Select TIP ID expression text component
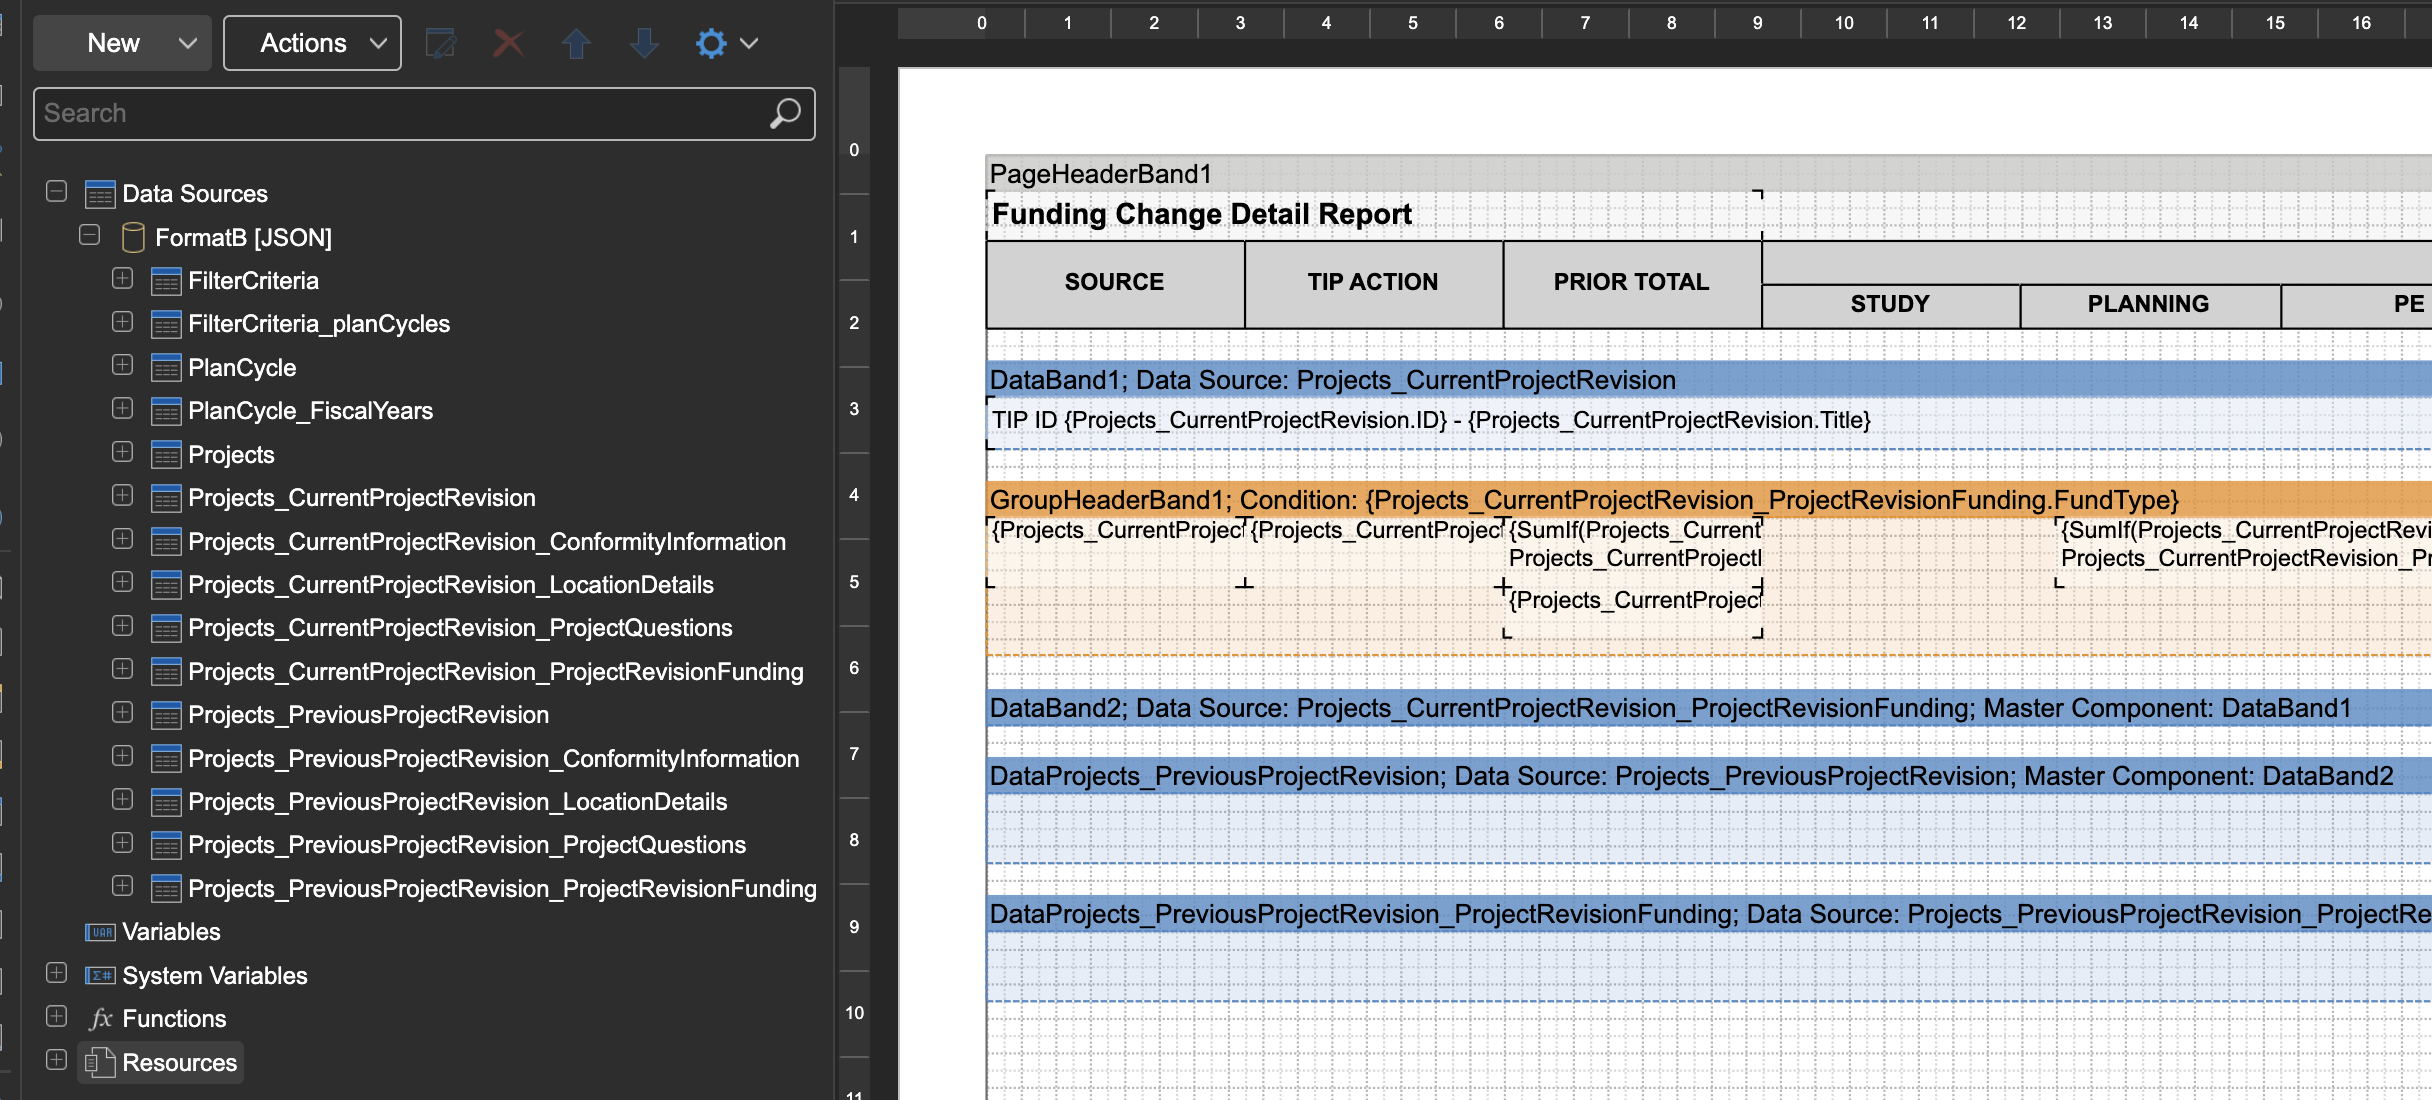Image resolution: width=2432 pixels, height=1100 pixels. coord(1709,422)
